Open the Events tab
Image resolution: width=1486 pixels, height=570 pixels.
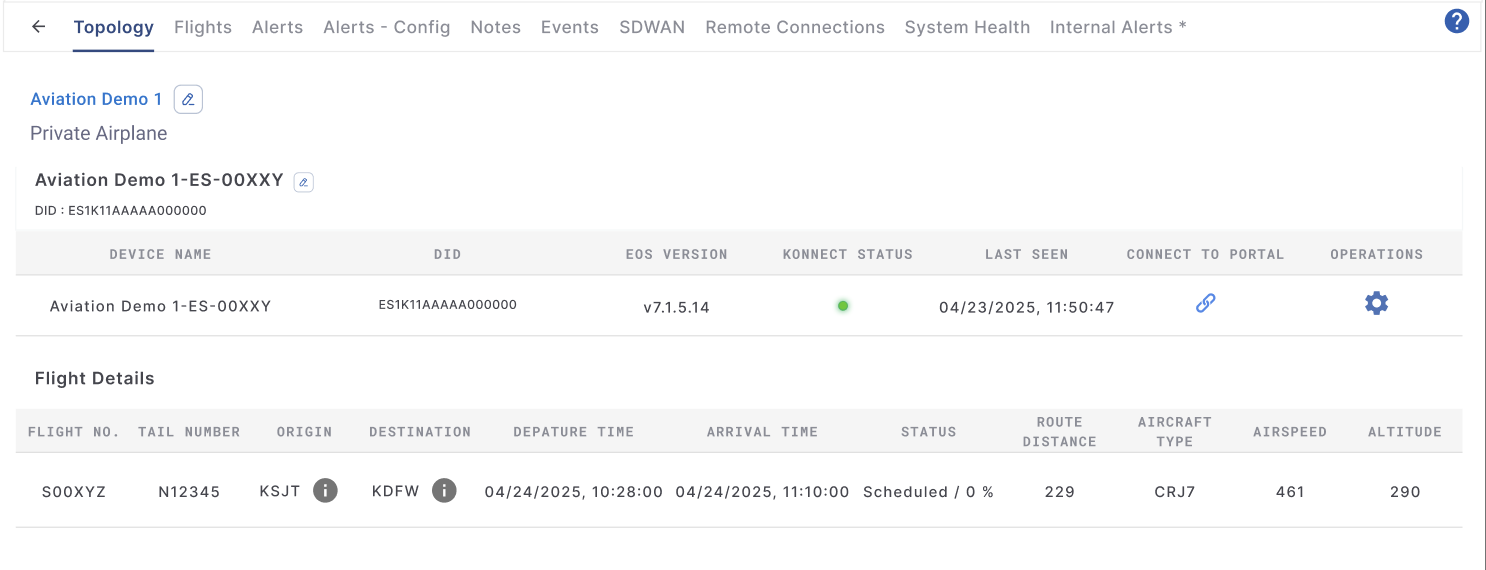[569, 27]
